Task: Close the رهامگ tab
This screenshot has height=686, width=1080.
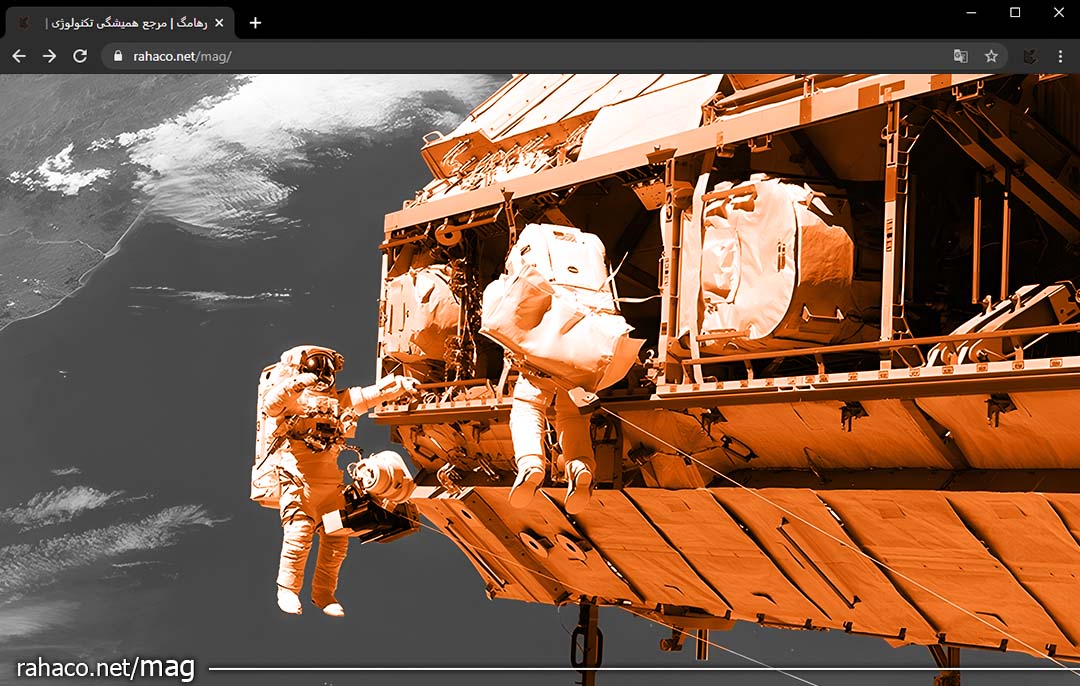Action: point(219,23)
